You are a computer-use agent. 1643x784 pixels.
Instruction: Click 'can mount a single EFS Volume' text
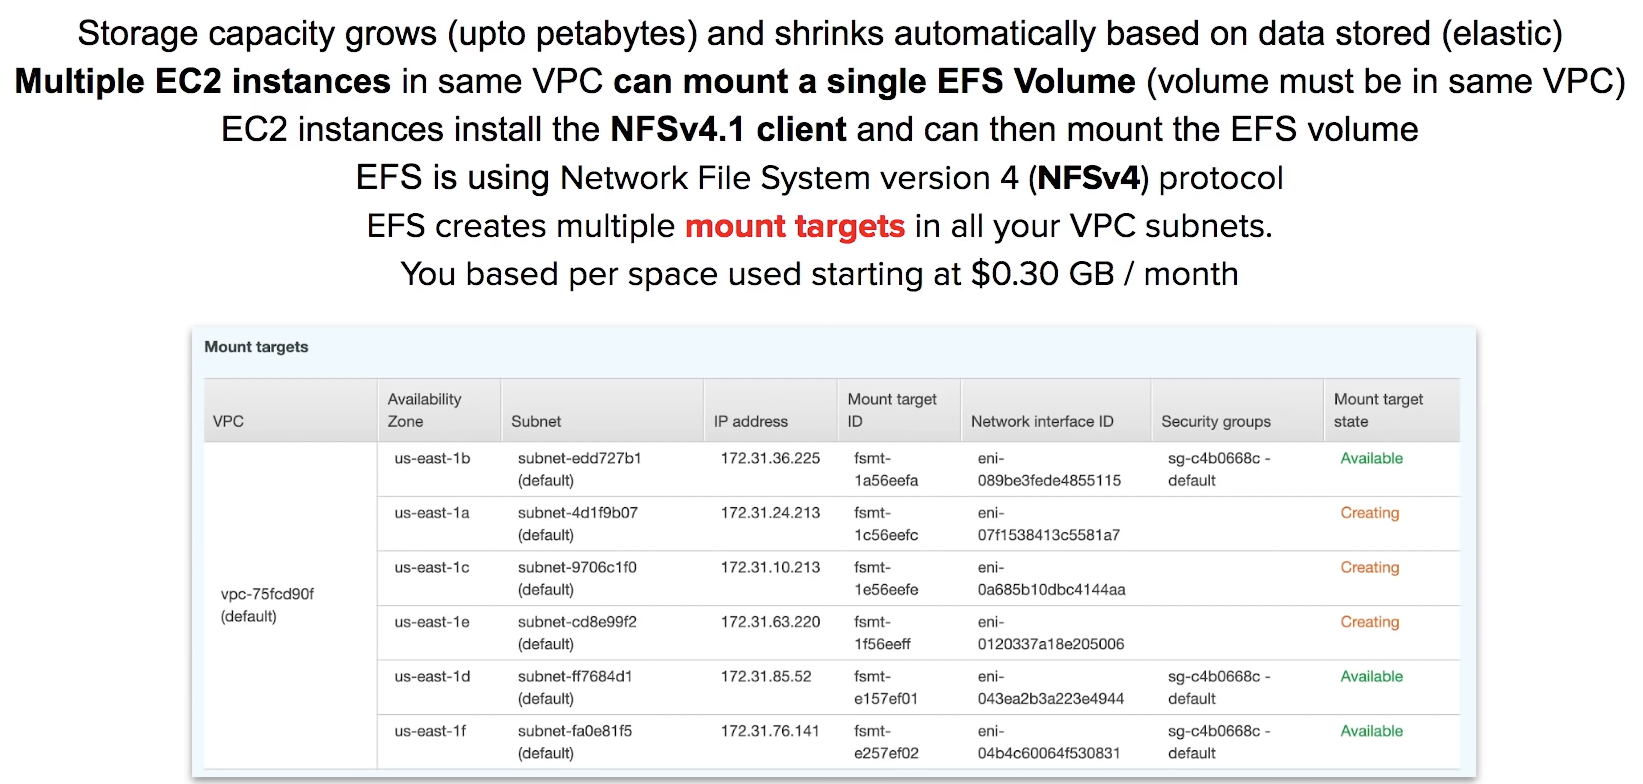click(x=874, y=81)
